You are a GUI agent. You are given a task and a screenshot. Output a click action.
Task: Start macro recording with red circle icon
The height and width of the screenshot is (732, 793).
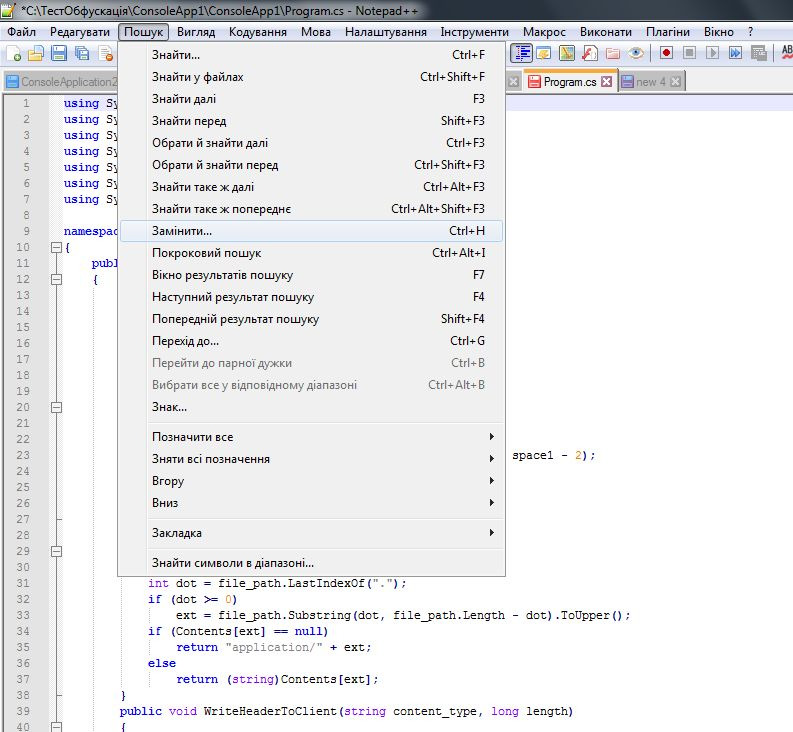[x=666, y=53]
